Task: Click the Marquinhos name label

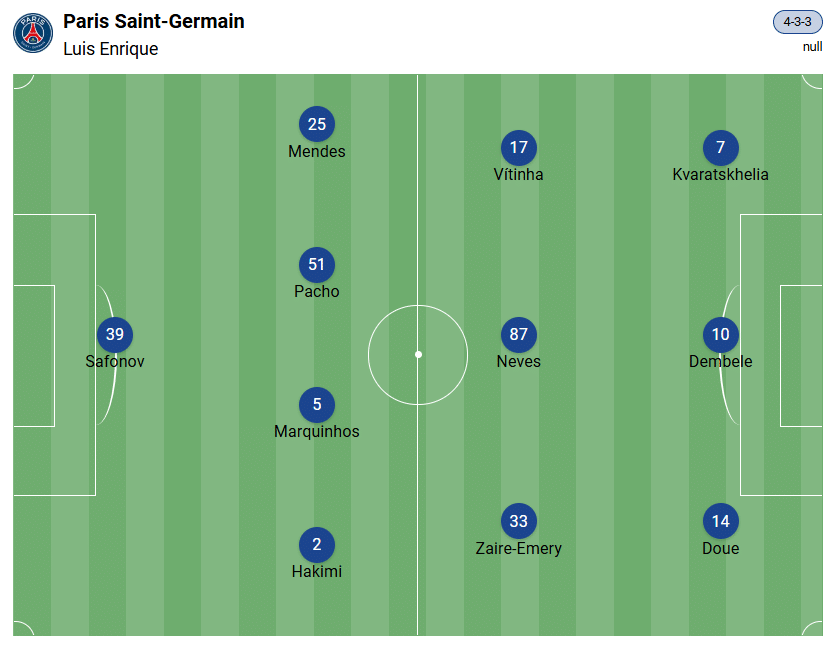Action: (x=317, y=432)
